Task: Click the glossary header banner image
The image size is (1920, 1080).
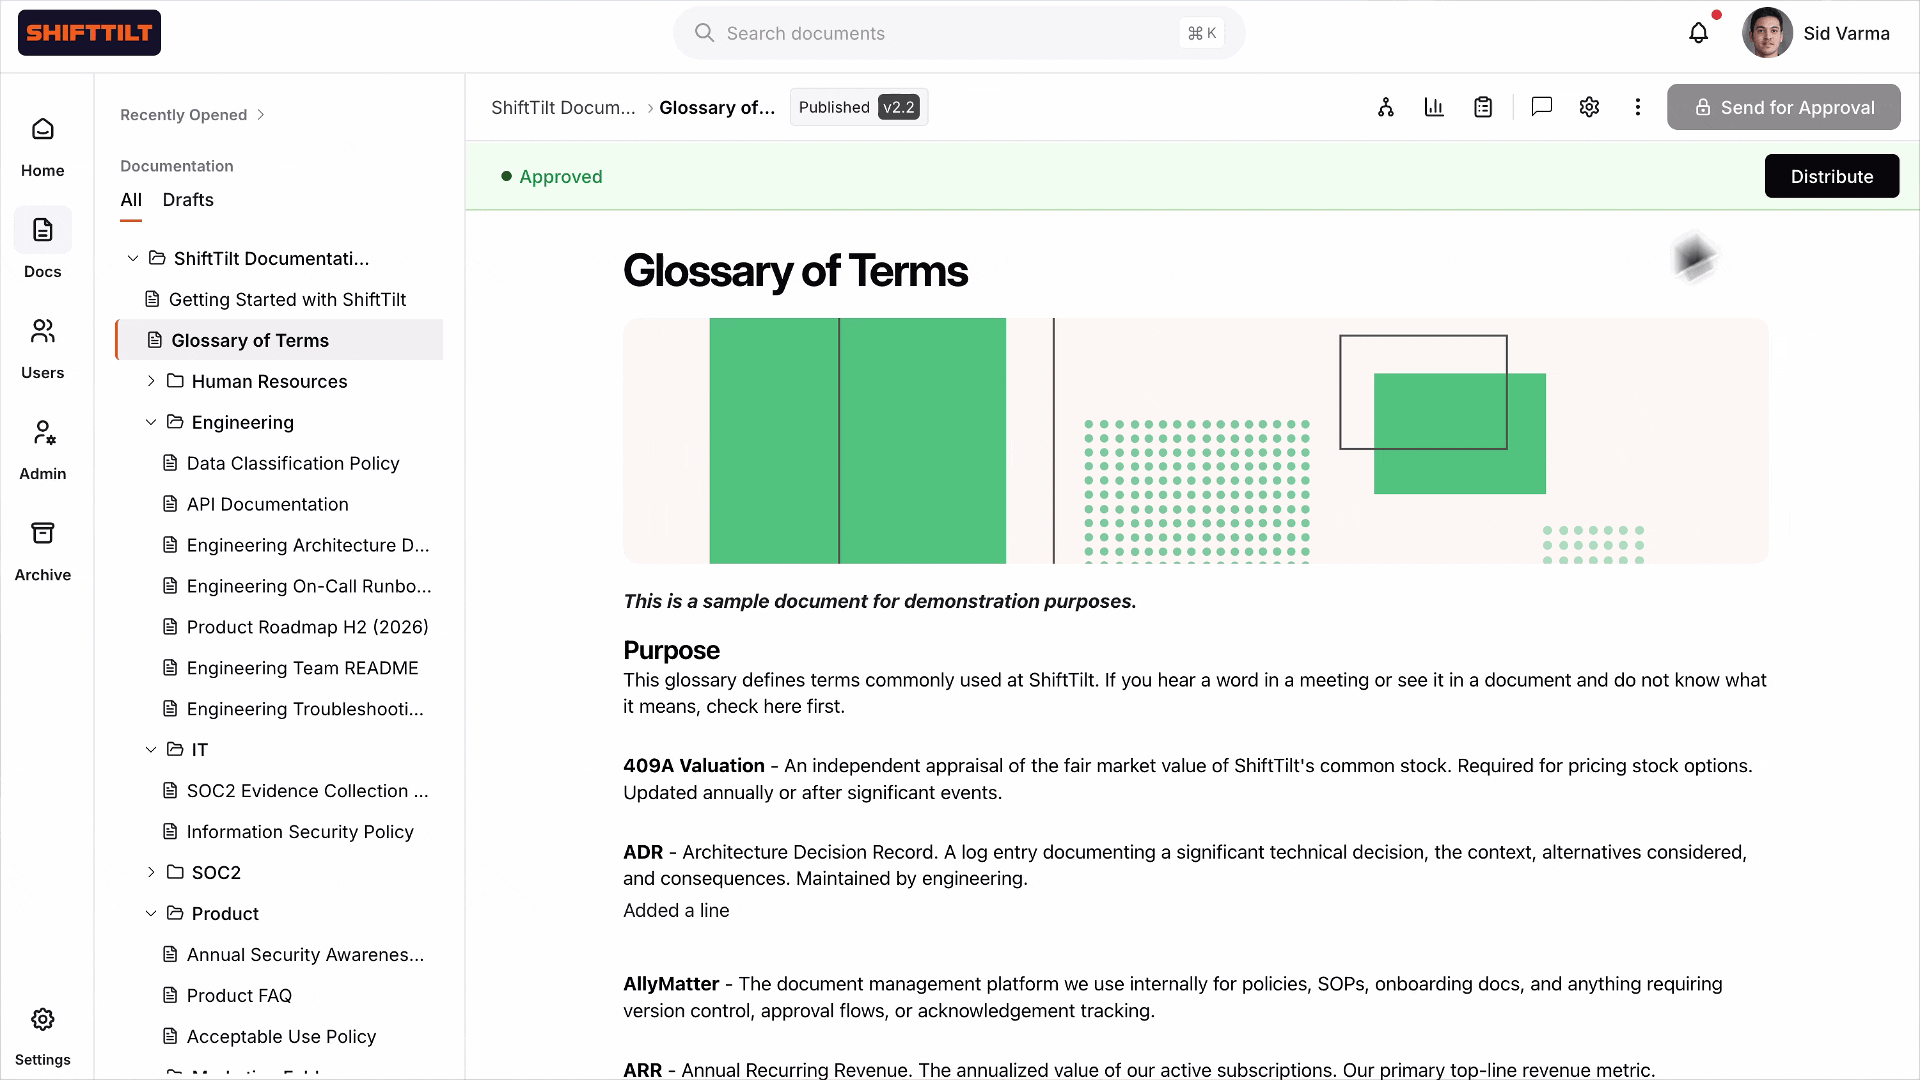Action: click(x=1195, y=441)
